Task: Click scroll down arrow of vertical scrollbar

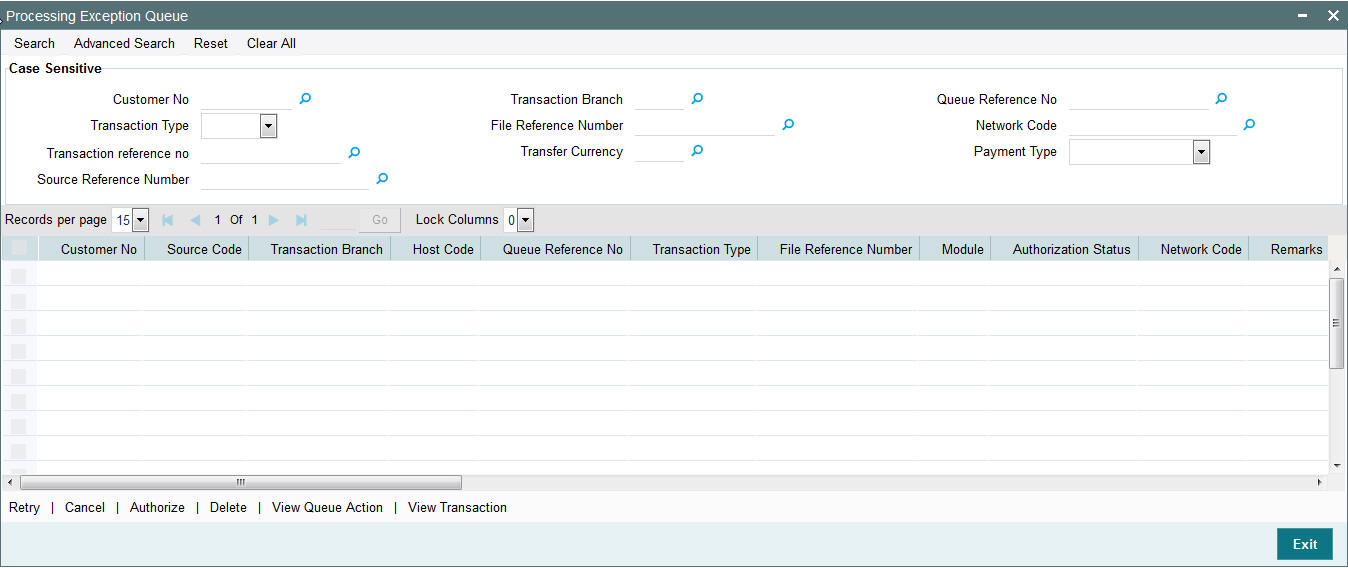Action: click(x=1337, y=465)
